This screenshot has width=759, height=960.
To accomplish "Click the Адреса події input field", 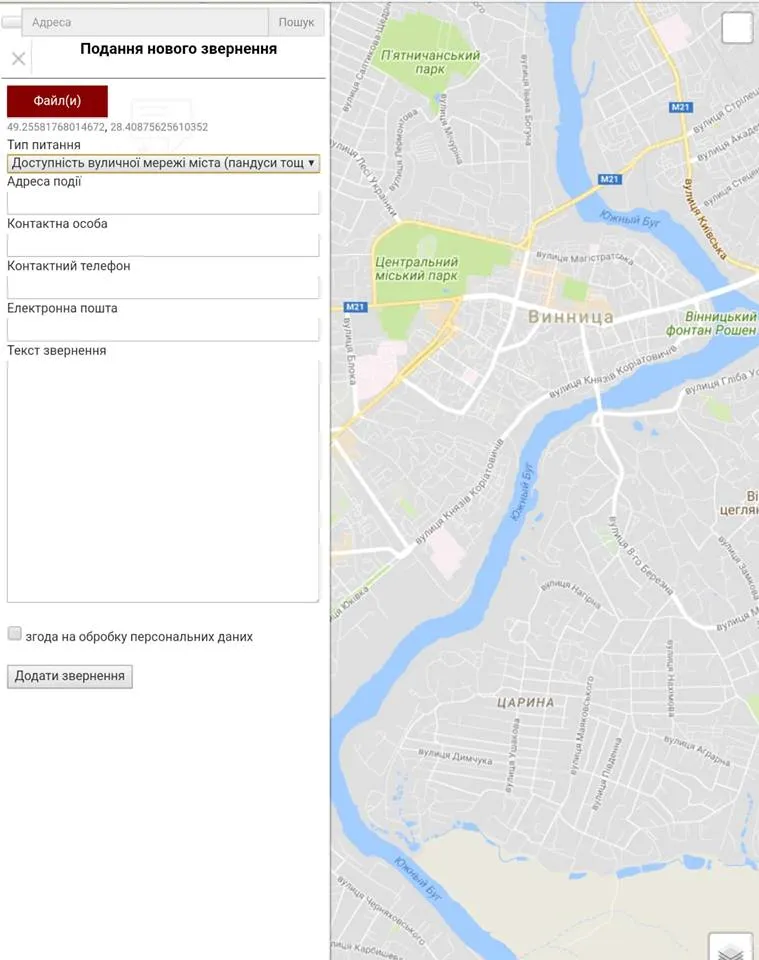I will coord(163,202).
